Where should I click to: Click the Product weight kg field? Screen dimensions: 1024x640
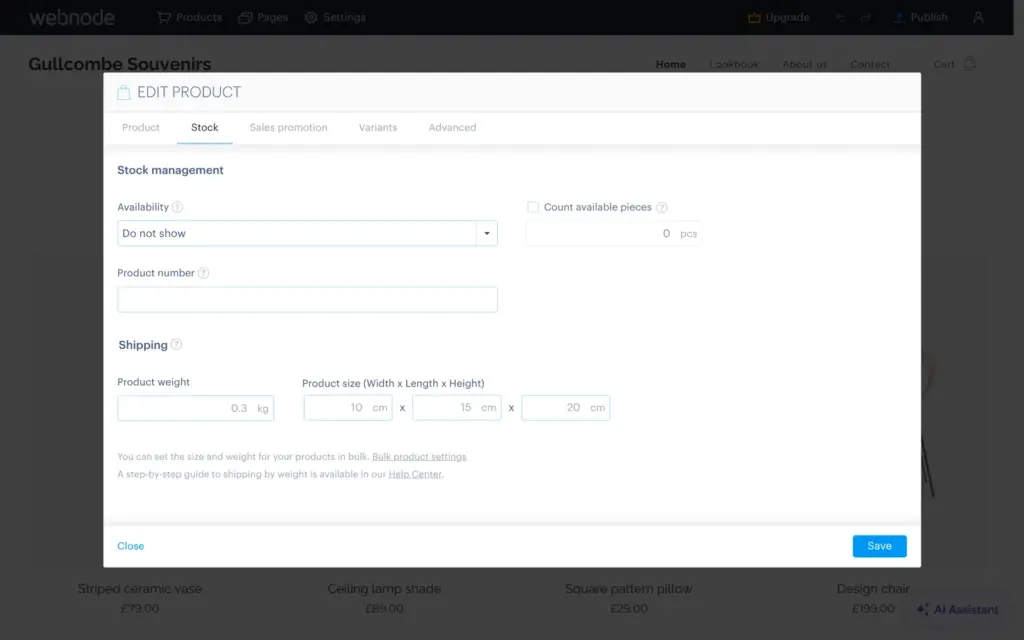point(195,408)
